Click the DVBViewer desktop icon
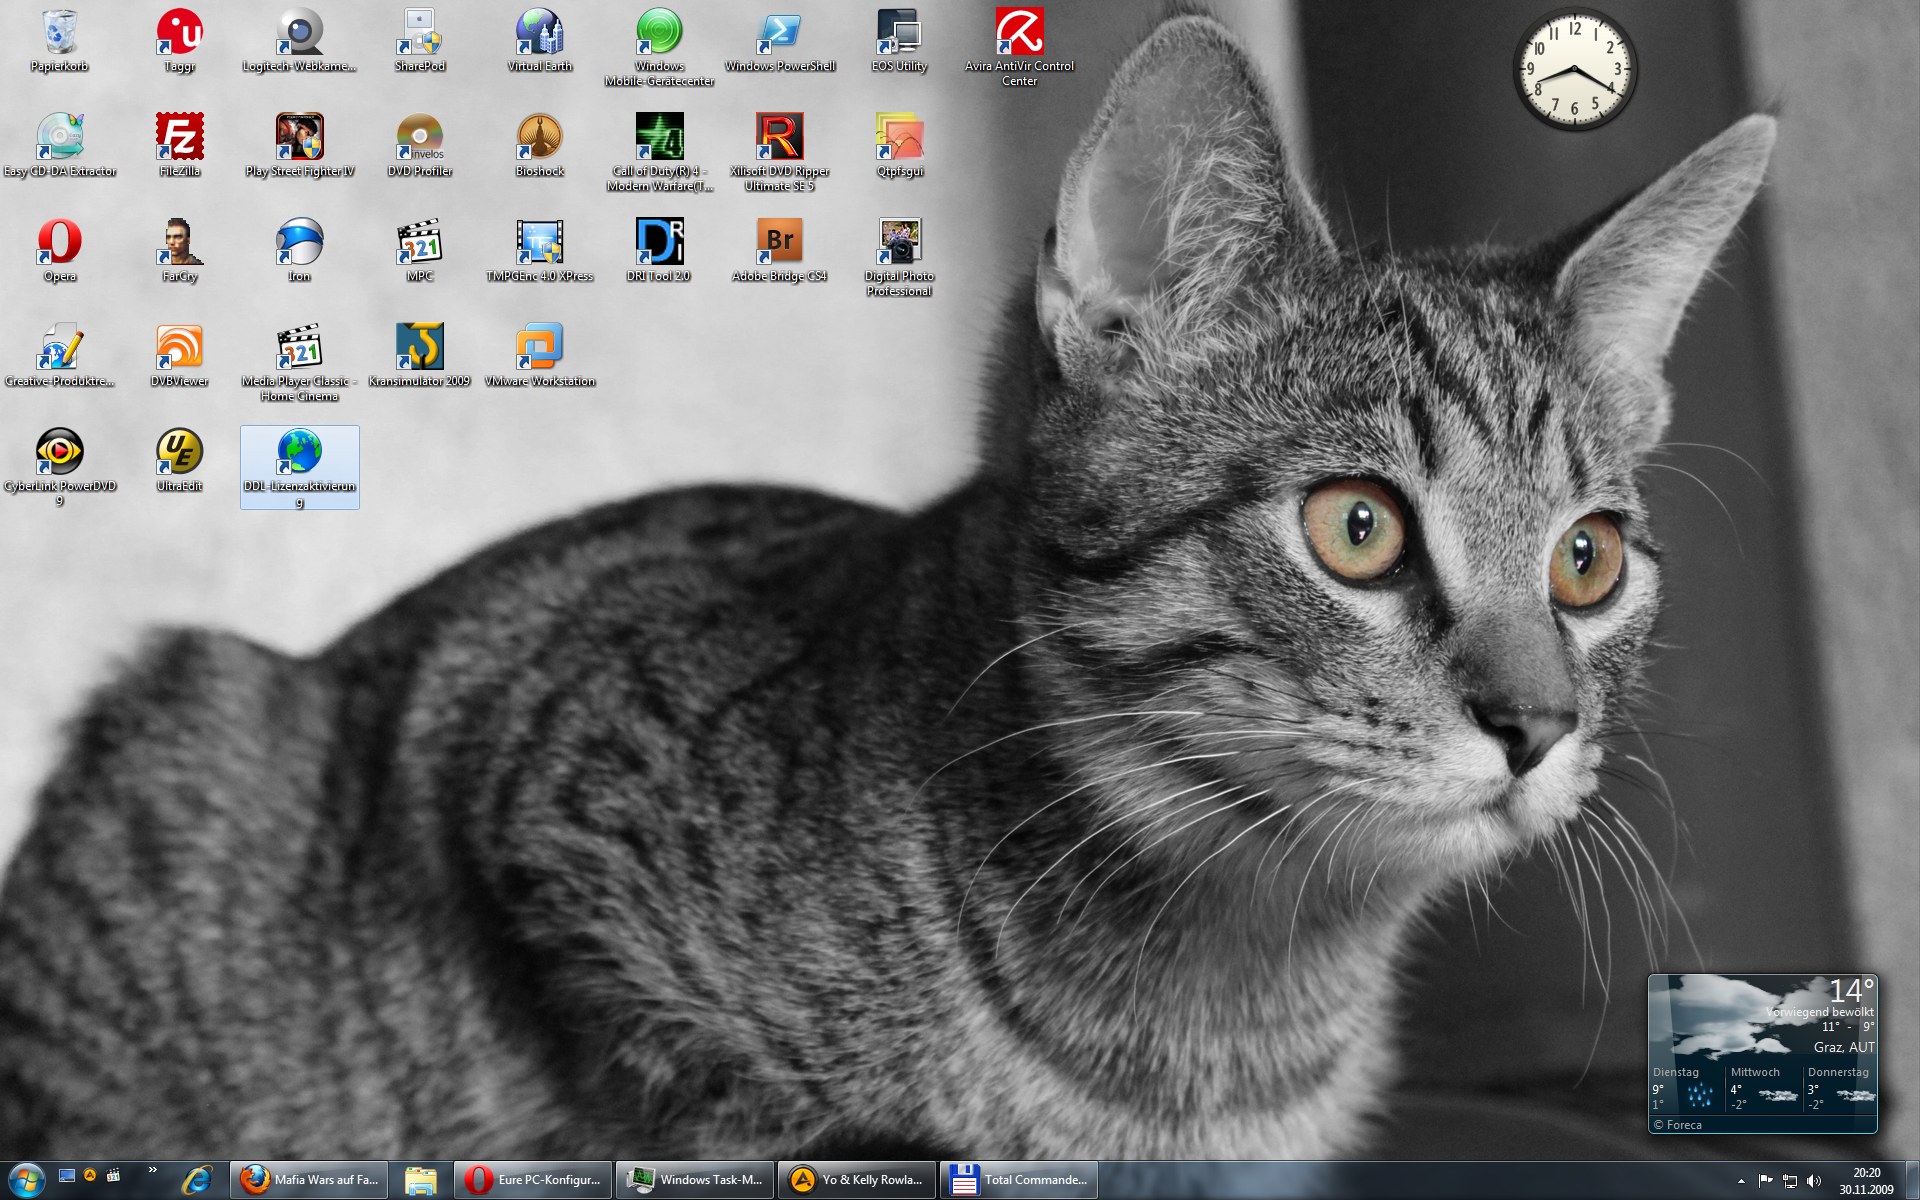The height and width of the screenshot is (1200, 1920). pos(180,348)
